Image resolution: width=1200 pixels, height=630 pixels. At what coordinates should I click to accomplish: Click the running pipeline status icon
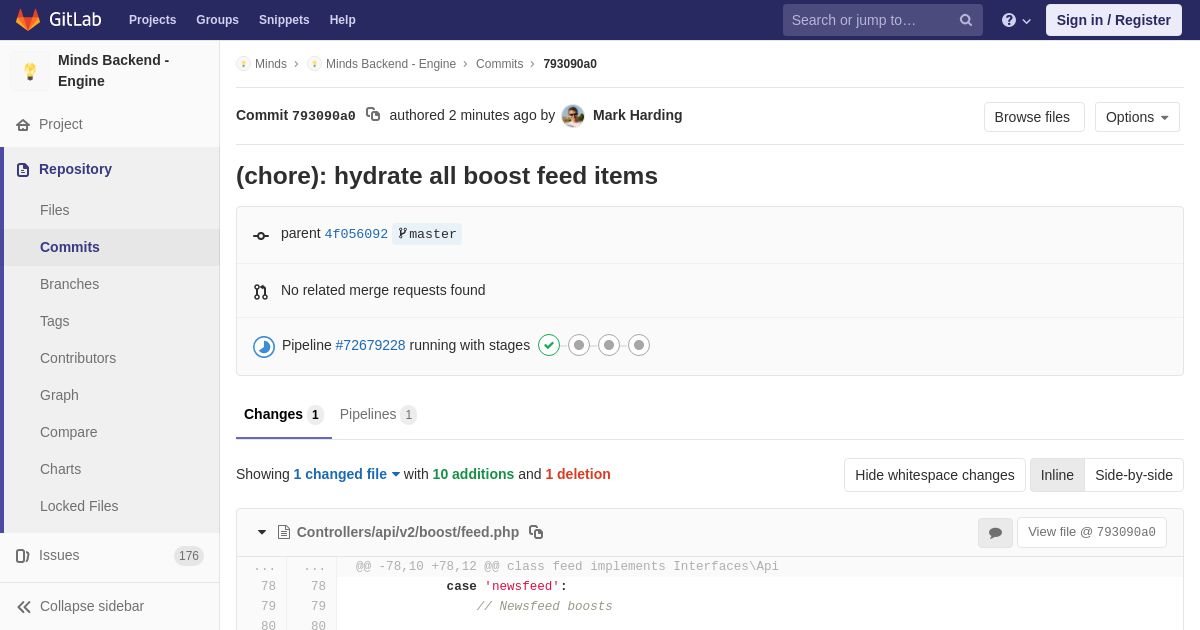(264, 346)
